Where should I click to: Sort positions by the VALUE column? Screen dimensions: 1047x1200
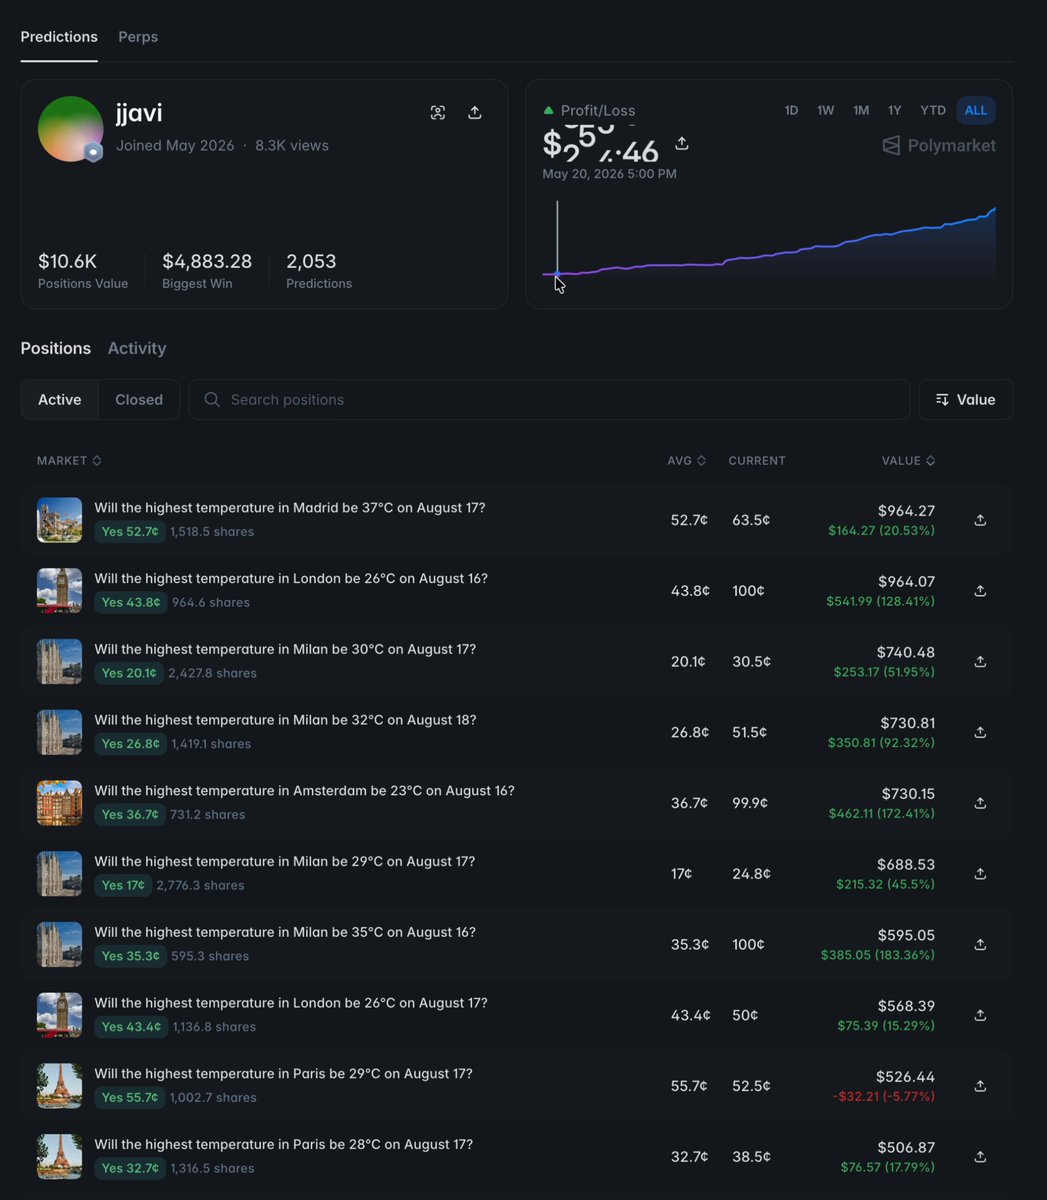(909, 461)
